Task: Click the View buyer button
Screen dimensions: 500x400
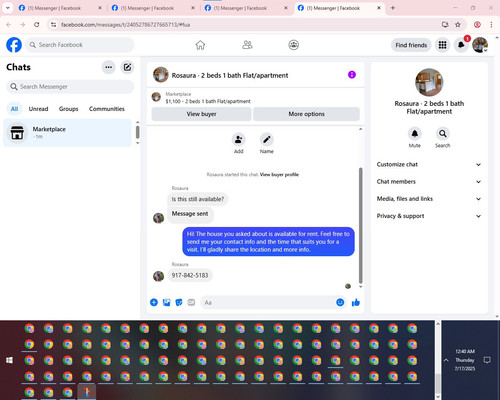Action: coord(201,114)
